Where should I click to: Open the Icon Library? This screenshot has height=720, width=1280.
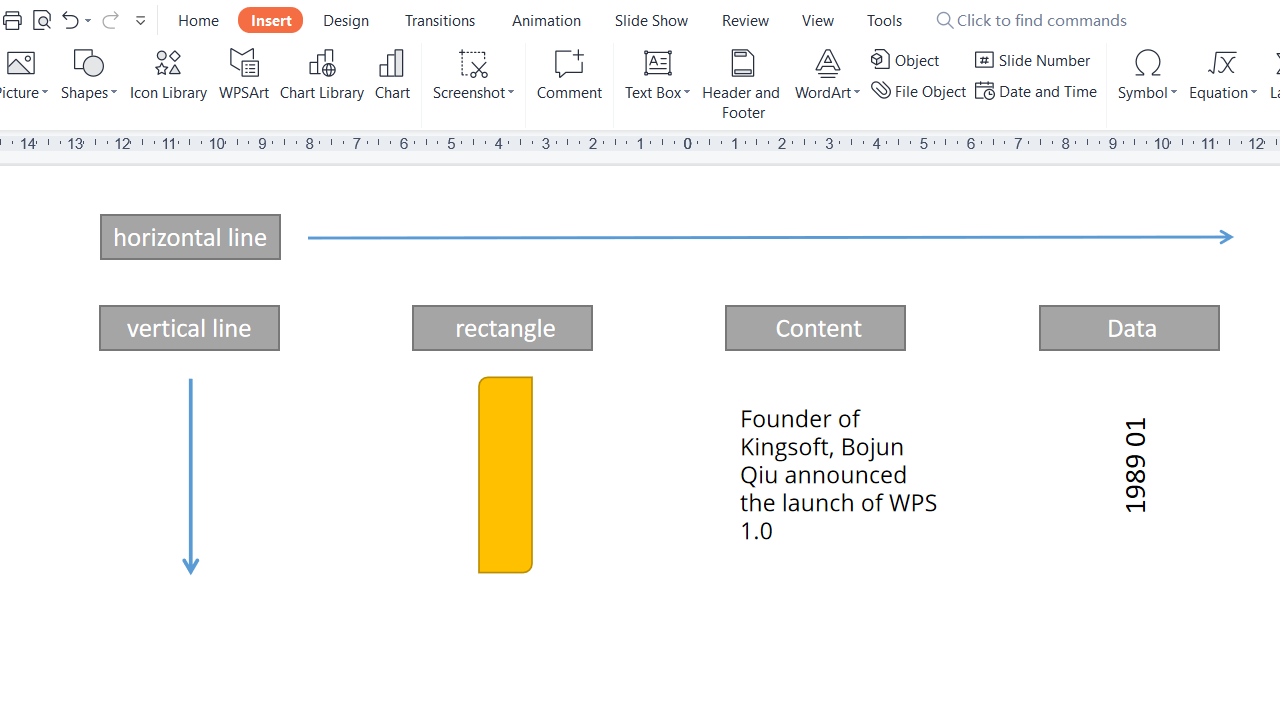168,75
